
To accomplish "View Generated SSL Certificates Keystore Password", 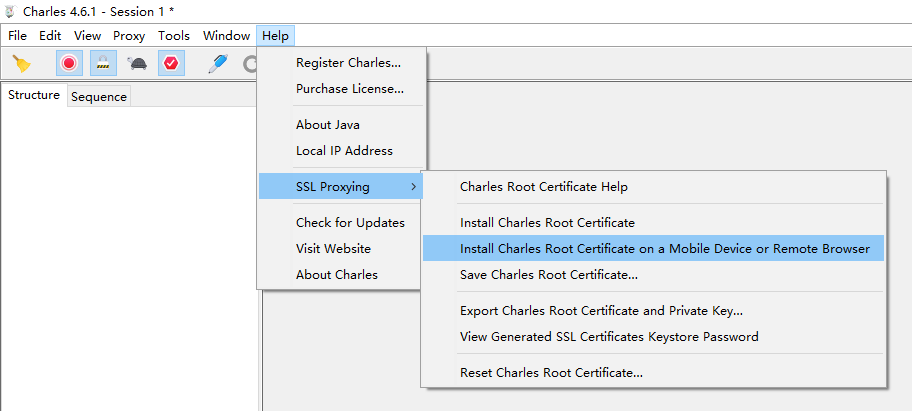I will pyautogui.click(x=653, y=337).
